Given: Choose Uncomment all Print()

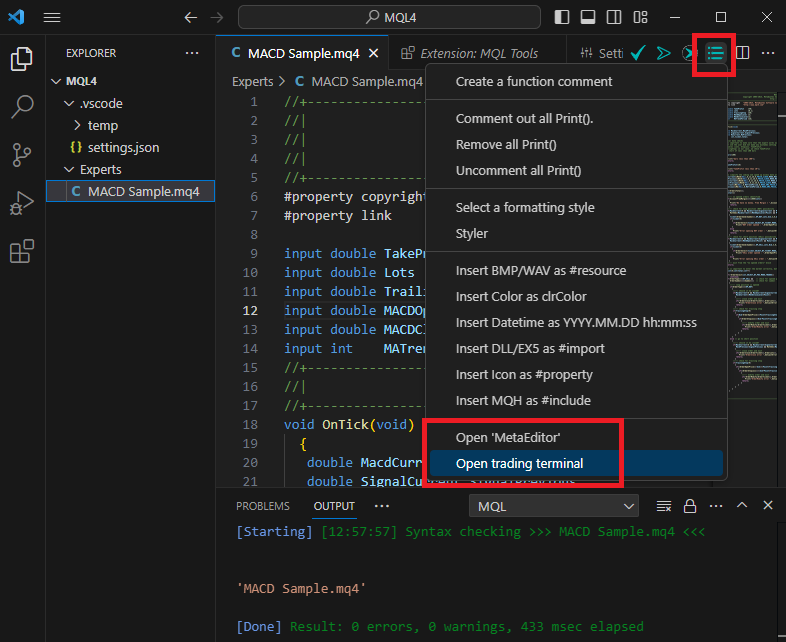Looking at the screenshot, I should point(576,171).
